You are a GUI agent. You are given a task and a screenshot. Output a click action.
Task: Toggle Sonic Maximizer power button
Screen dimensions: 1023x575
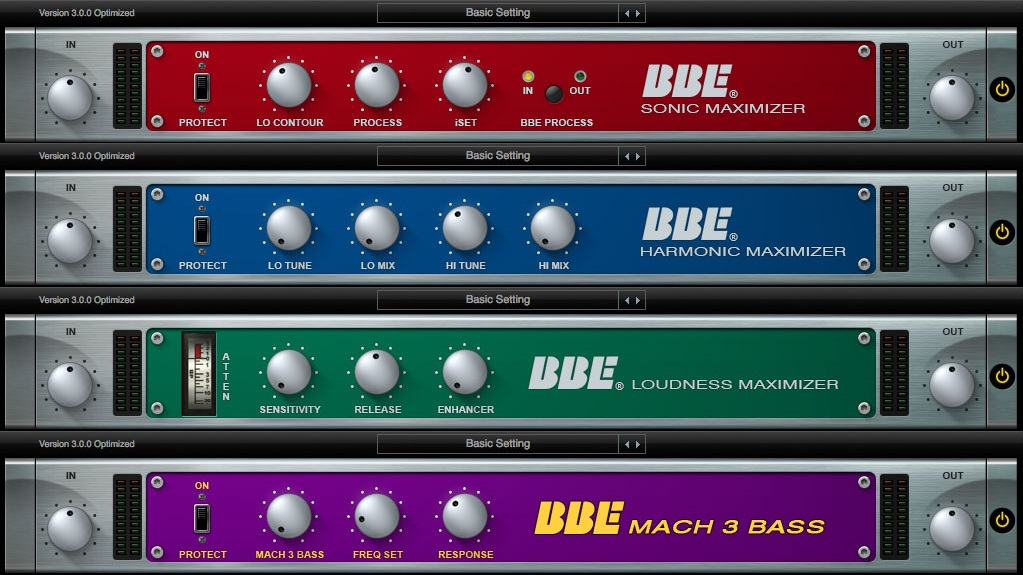tap(1002, 89)
